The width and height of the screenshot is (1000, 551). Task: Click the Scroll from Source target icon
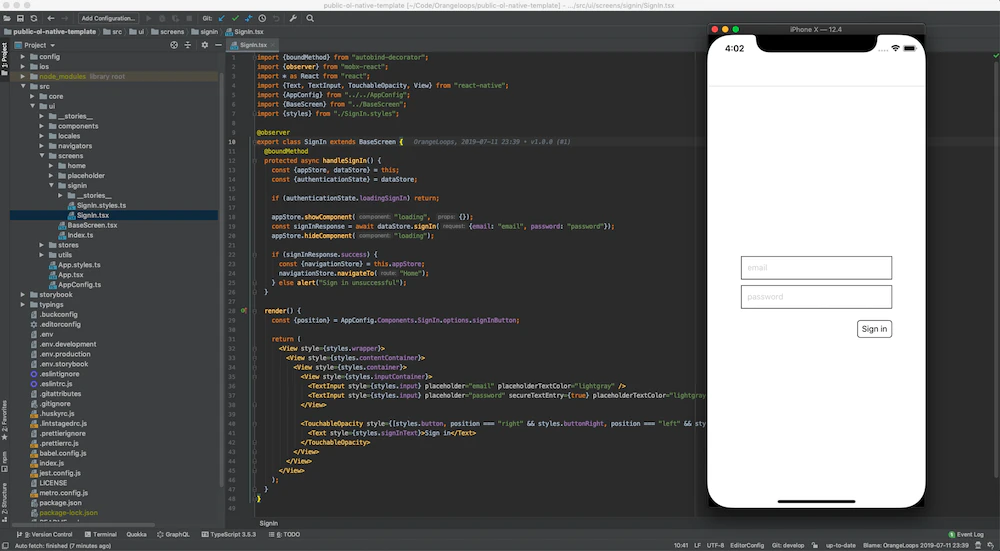(174, 45)
